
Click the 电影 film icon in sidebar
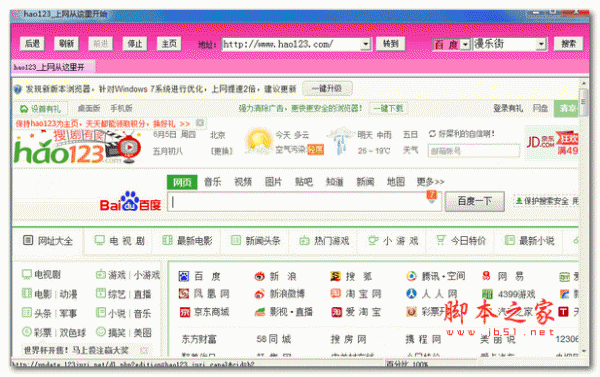tap(26, 294)
